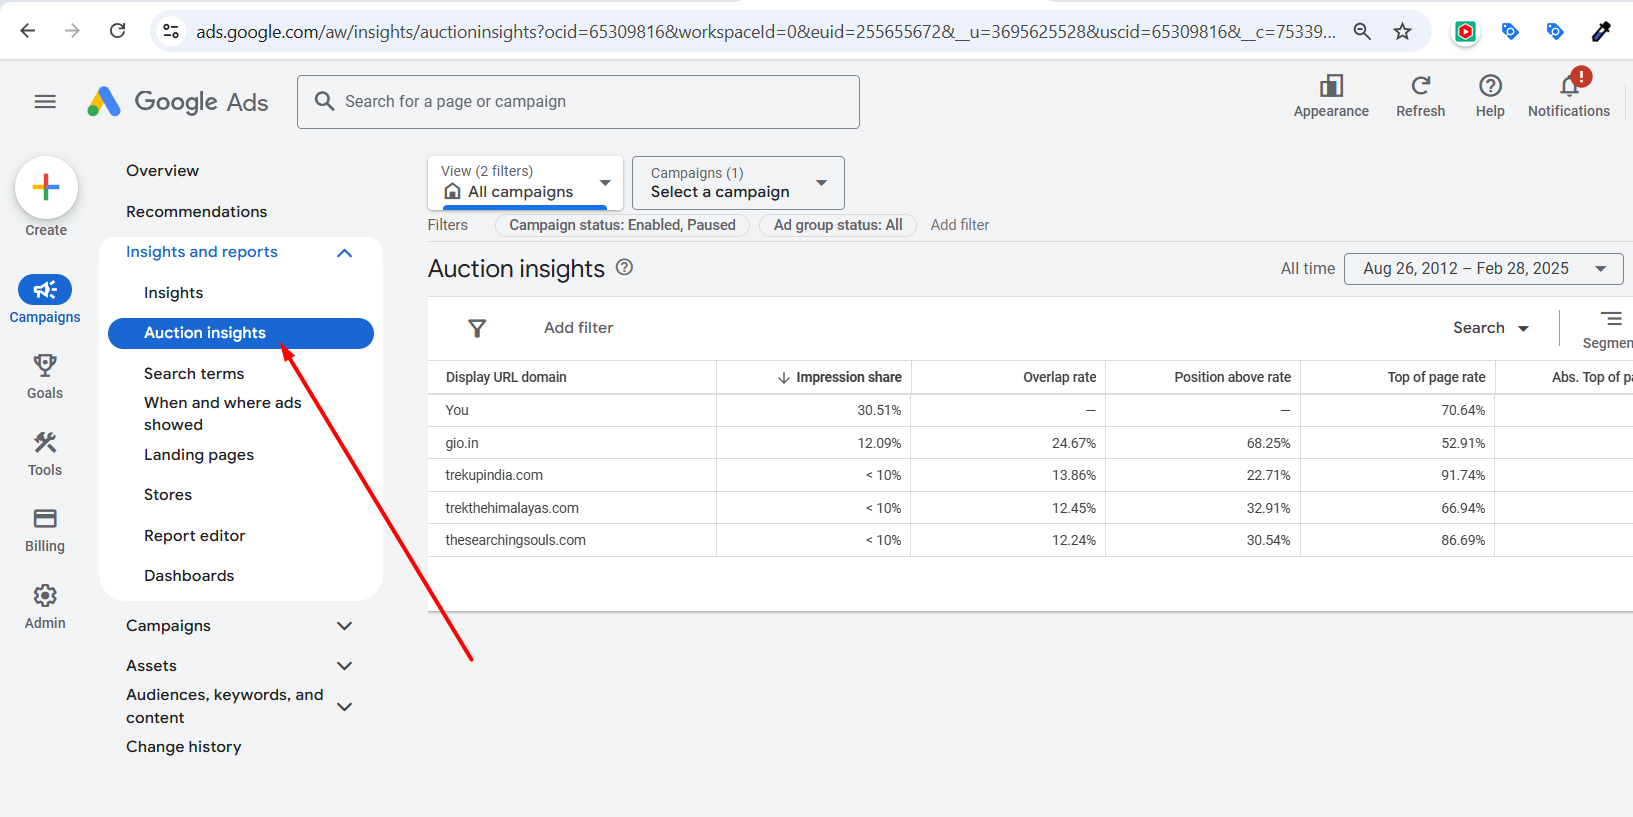Click Add filter next to the status chips
The image size is (1633, 817).
[x=960, y=225]
